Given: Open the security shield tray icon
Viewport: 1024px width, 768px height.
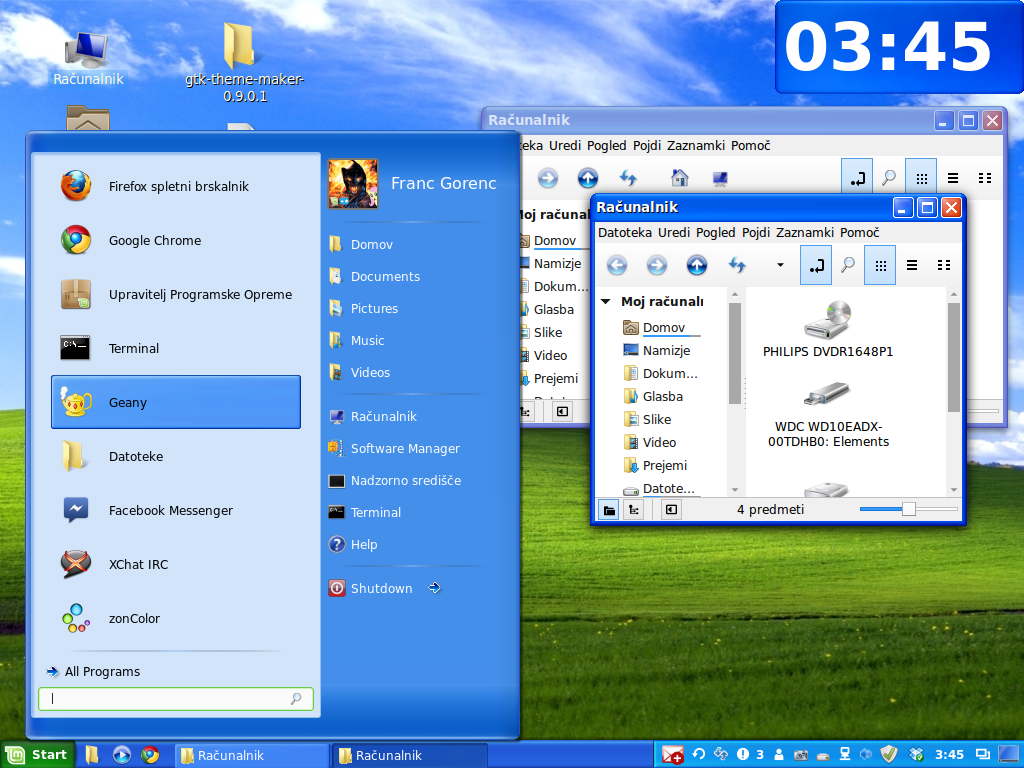Looking at the screenshot, I should pos(889,754).
